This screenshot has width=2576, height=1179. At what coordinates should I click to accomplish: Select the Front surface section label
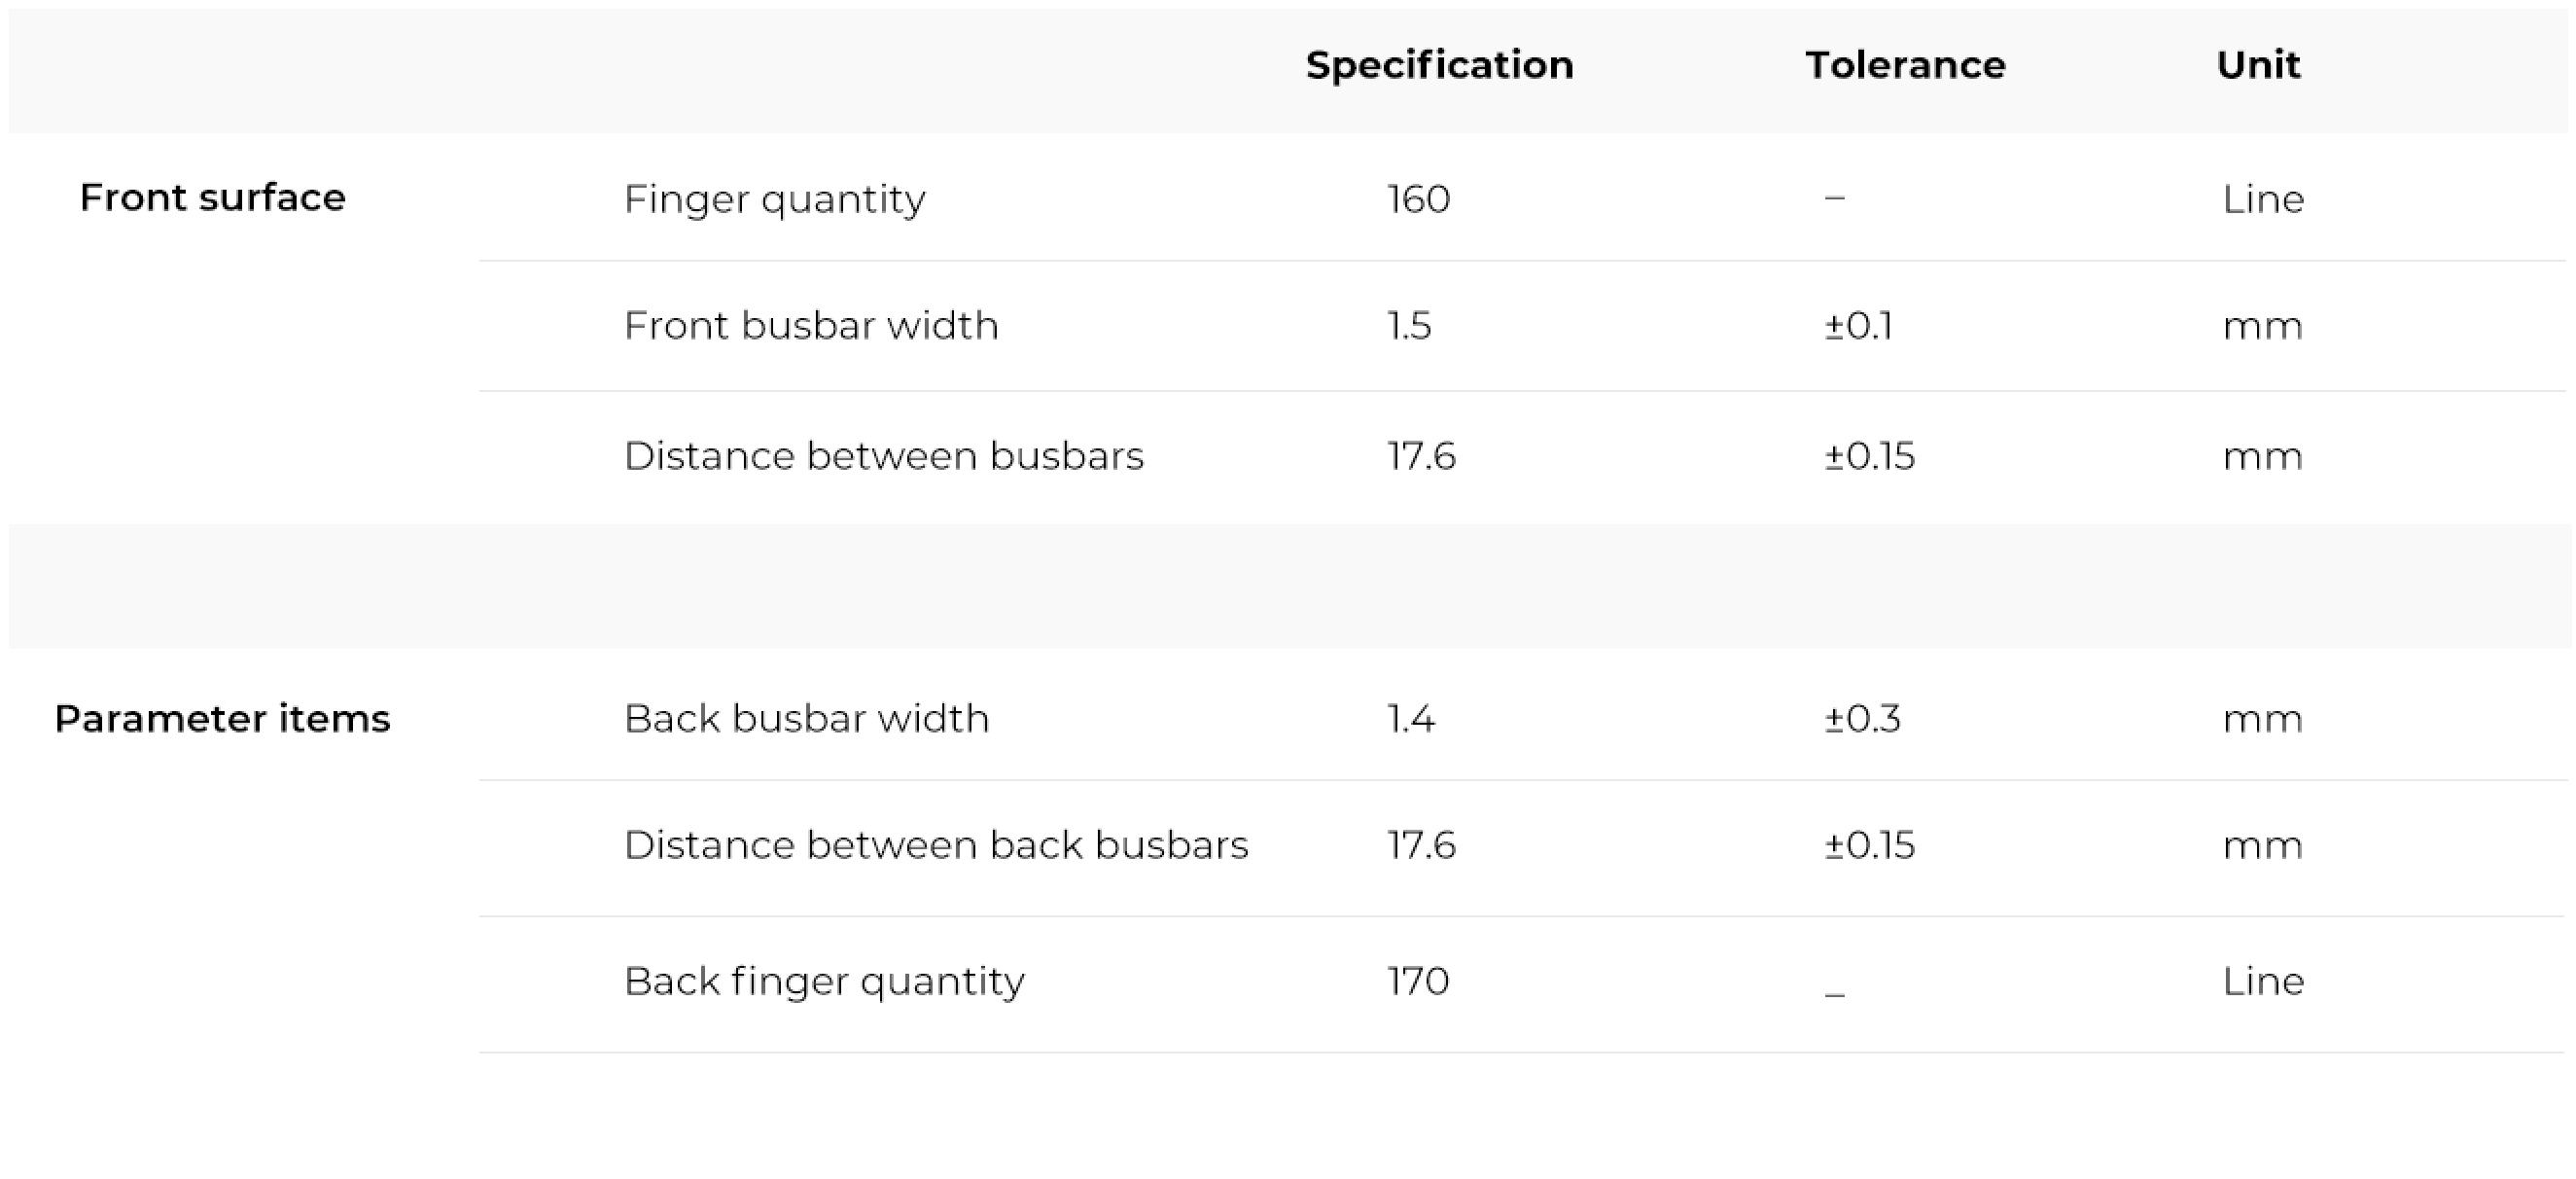click(212, 197)
